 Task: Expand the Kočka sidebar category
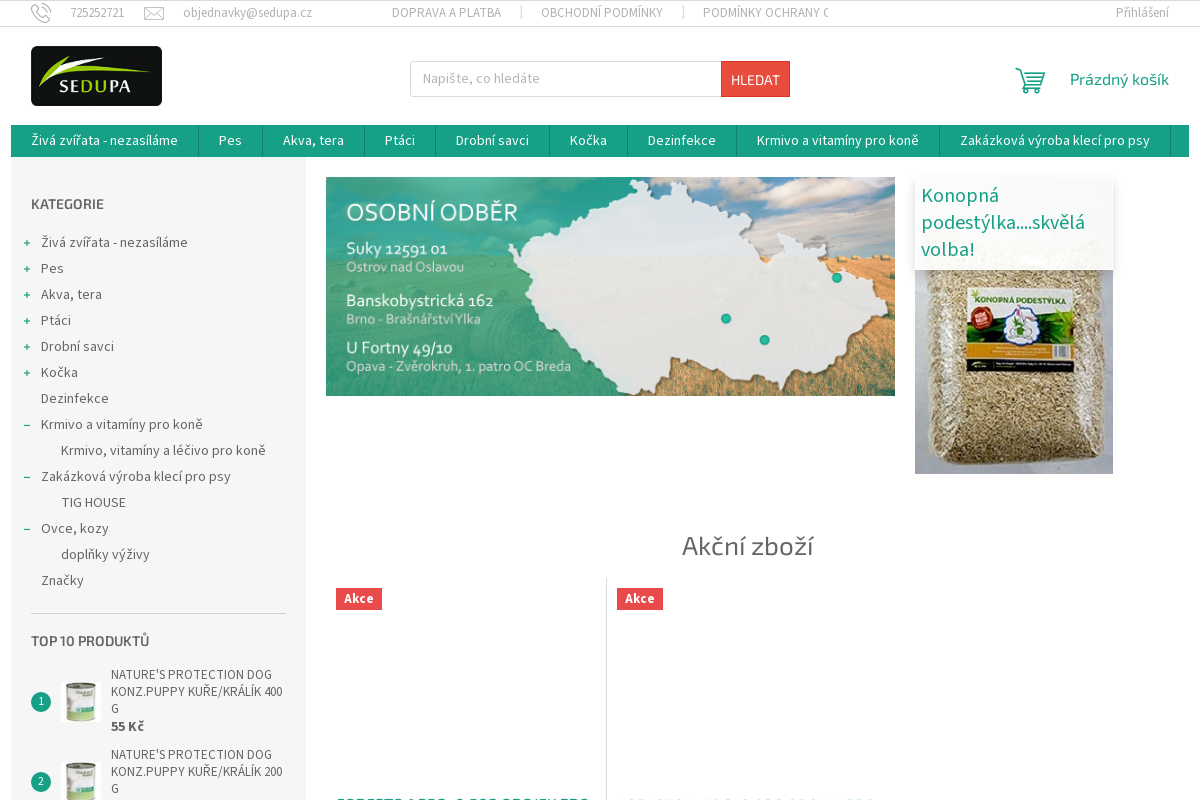(27, 373)
